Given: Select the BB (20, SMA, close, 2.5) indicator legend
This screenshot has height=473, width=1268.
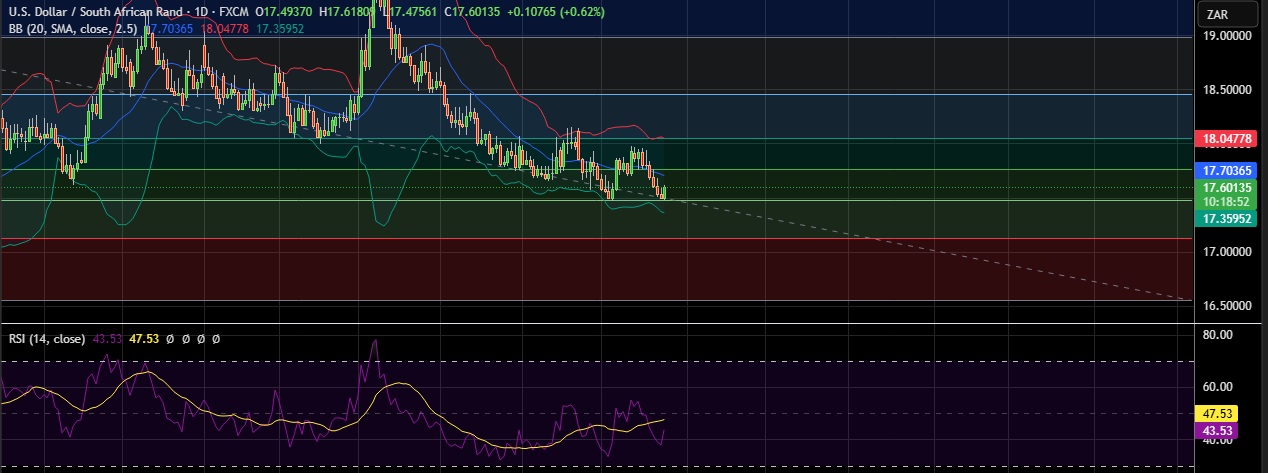Looking at the screenshot, I should pyautogui.click(x=72, y=29).
